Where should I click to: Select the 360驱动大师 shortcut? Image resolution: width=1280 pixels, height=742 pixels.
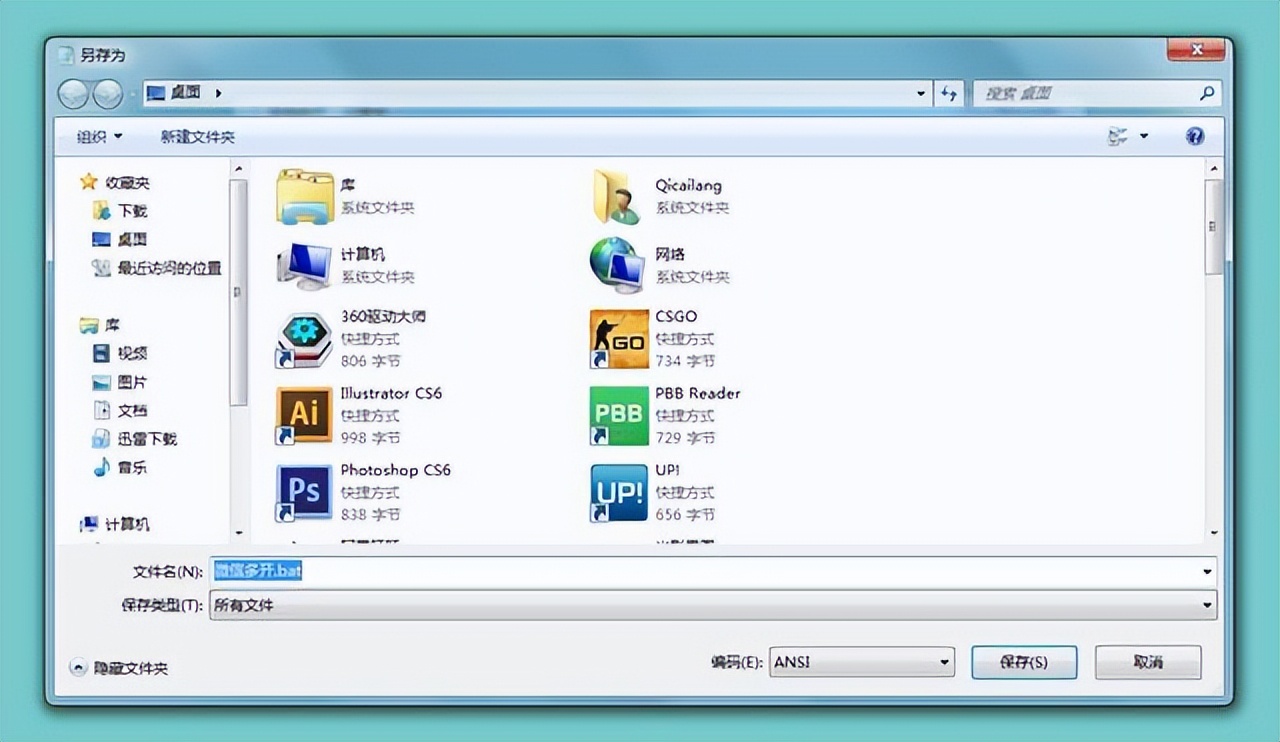click(303, 338)
